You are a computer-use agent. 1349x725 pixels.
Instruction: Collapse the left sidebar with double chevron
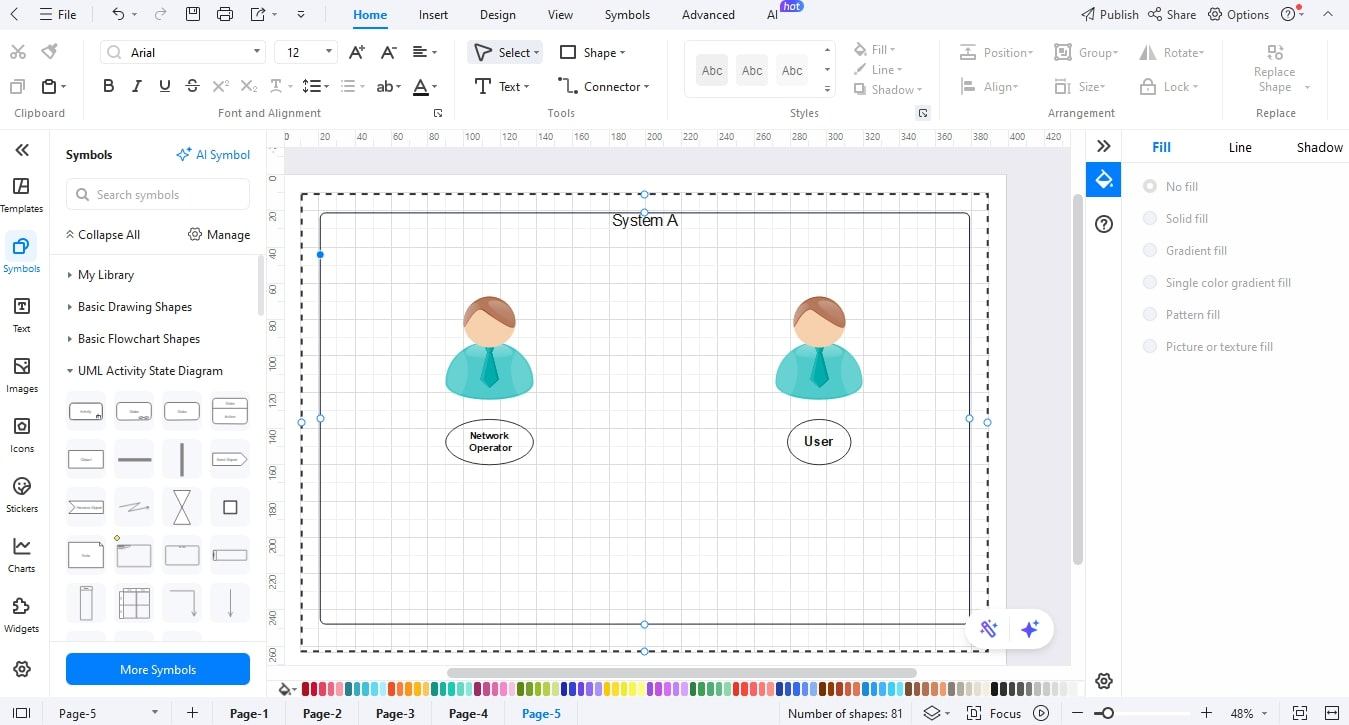coord(21,150)
